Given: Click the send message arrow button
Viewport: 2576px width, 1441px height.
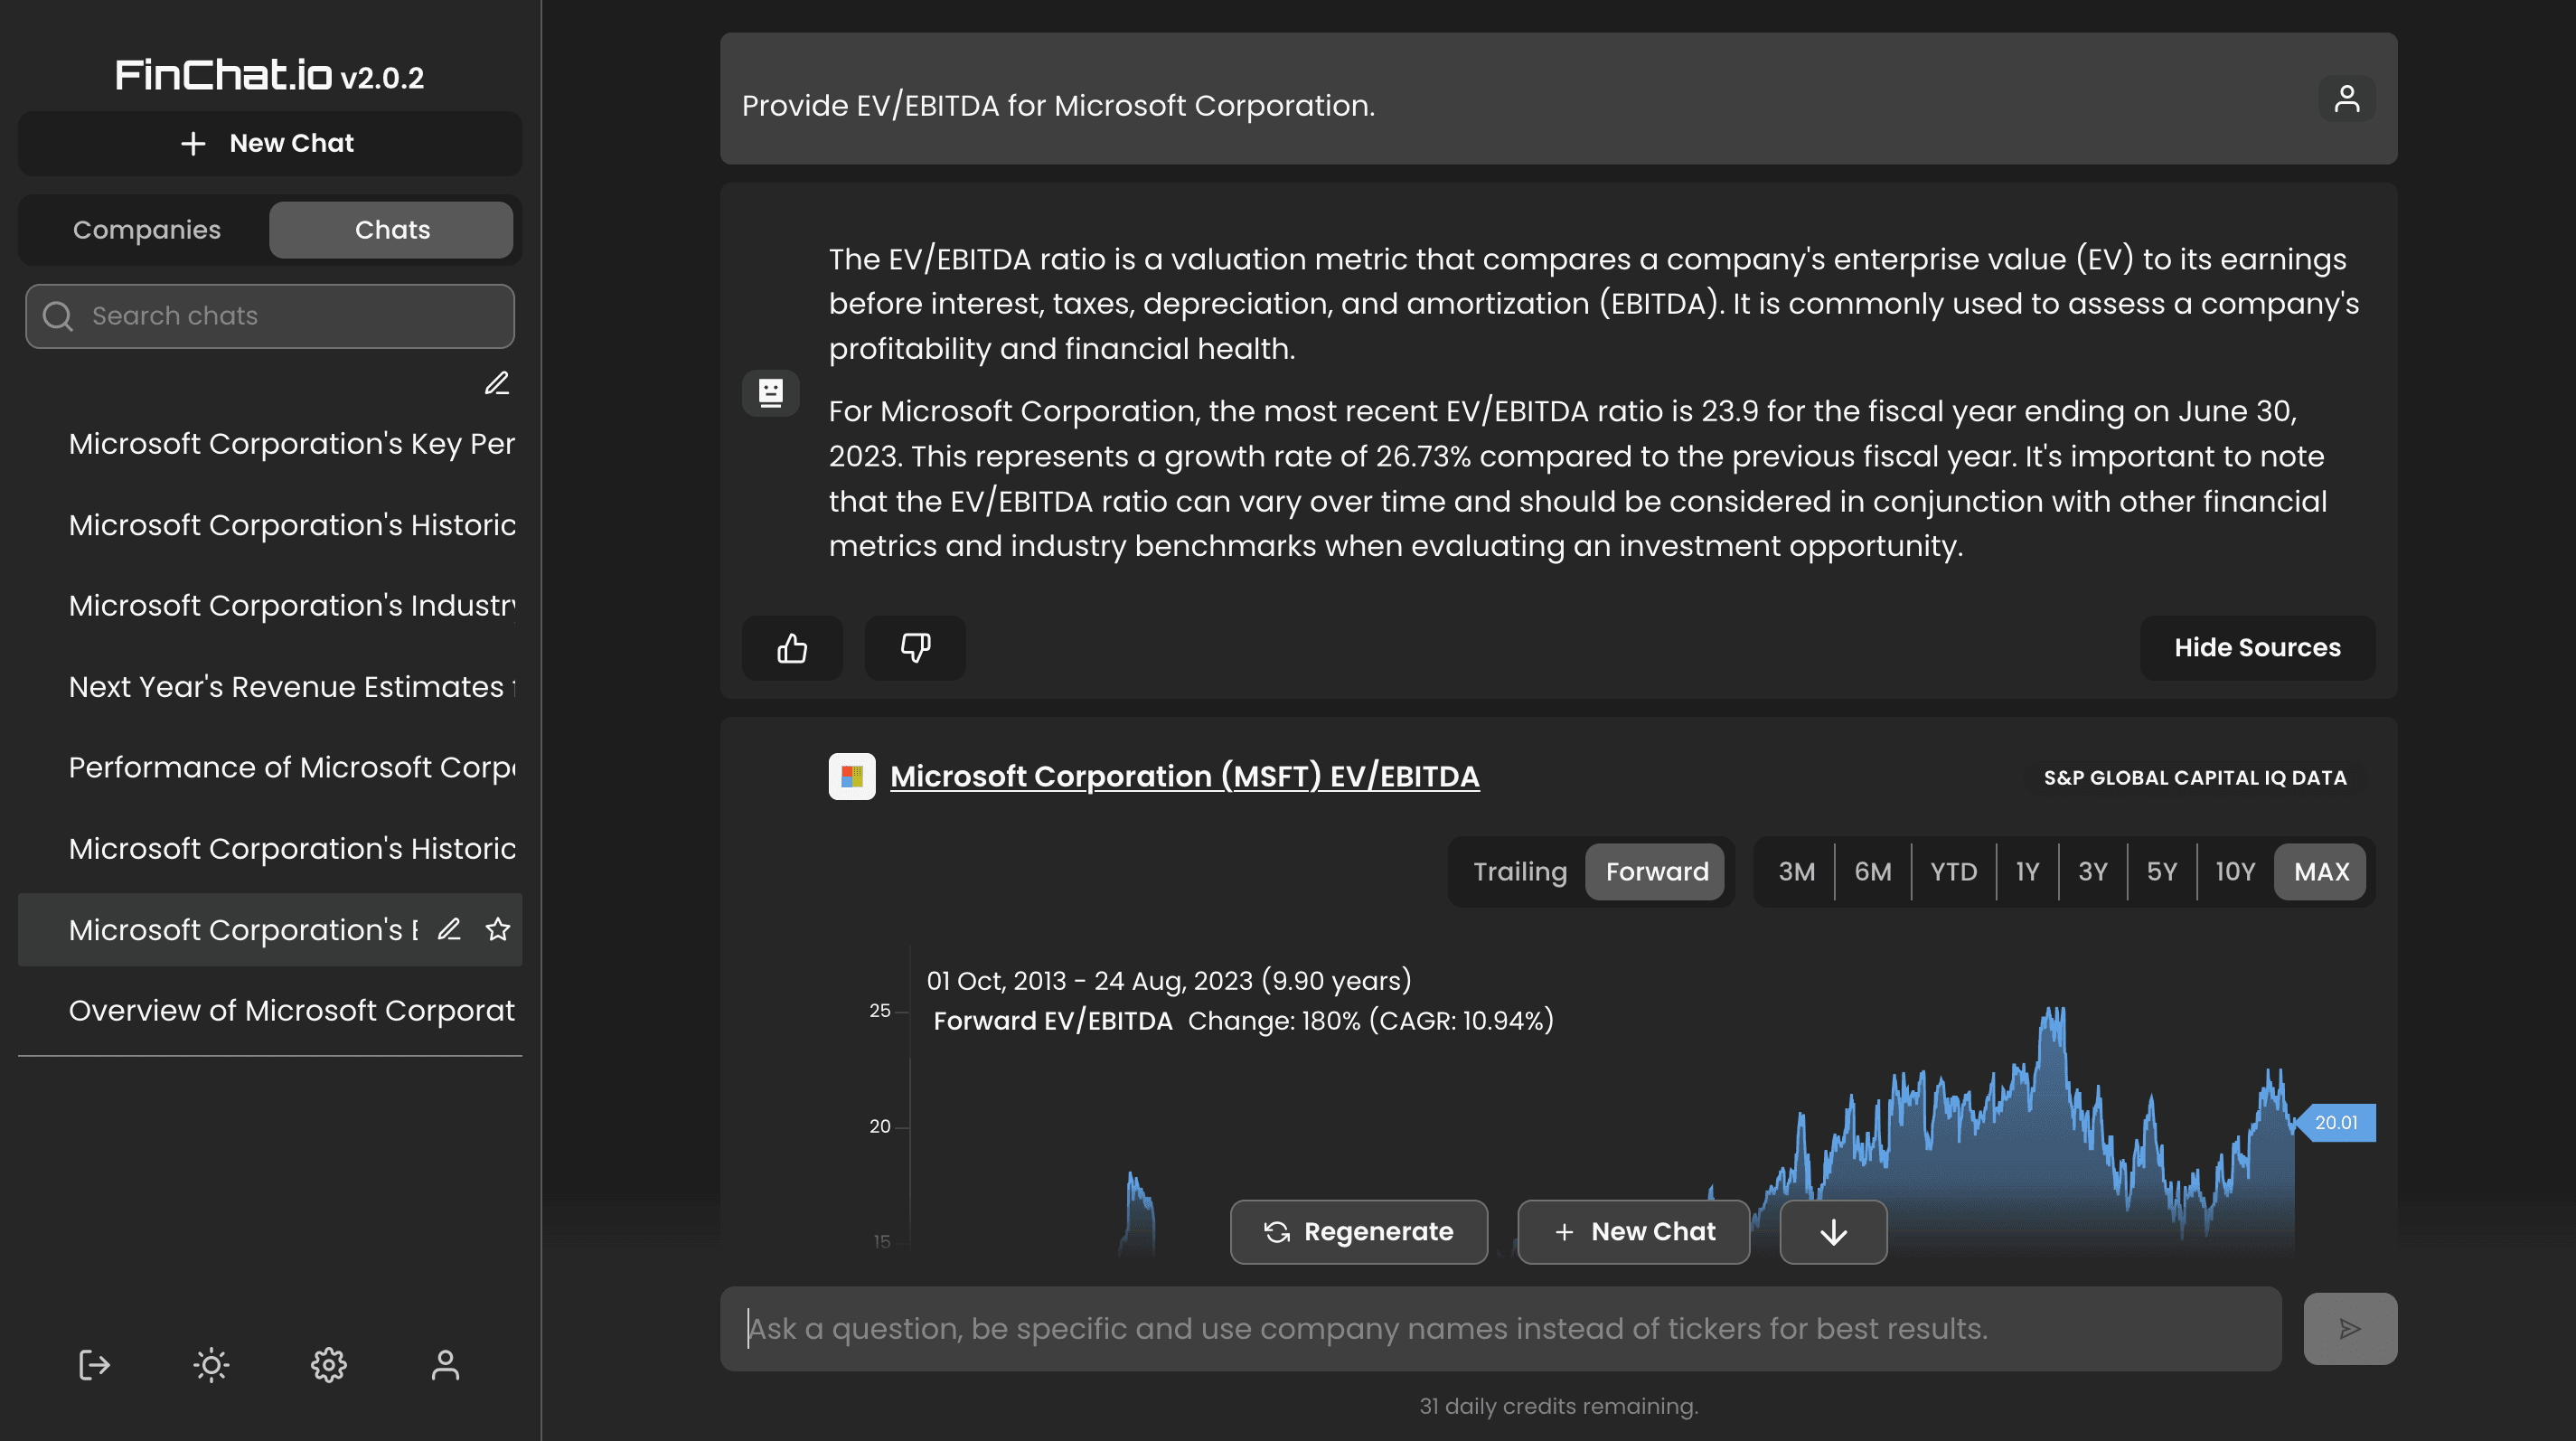Looking at the screenshot, I should tap(2350, 1328).
